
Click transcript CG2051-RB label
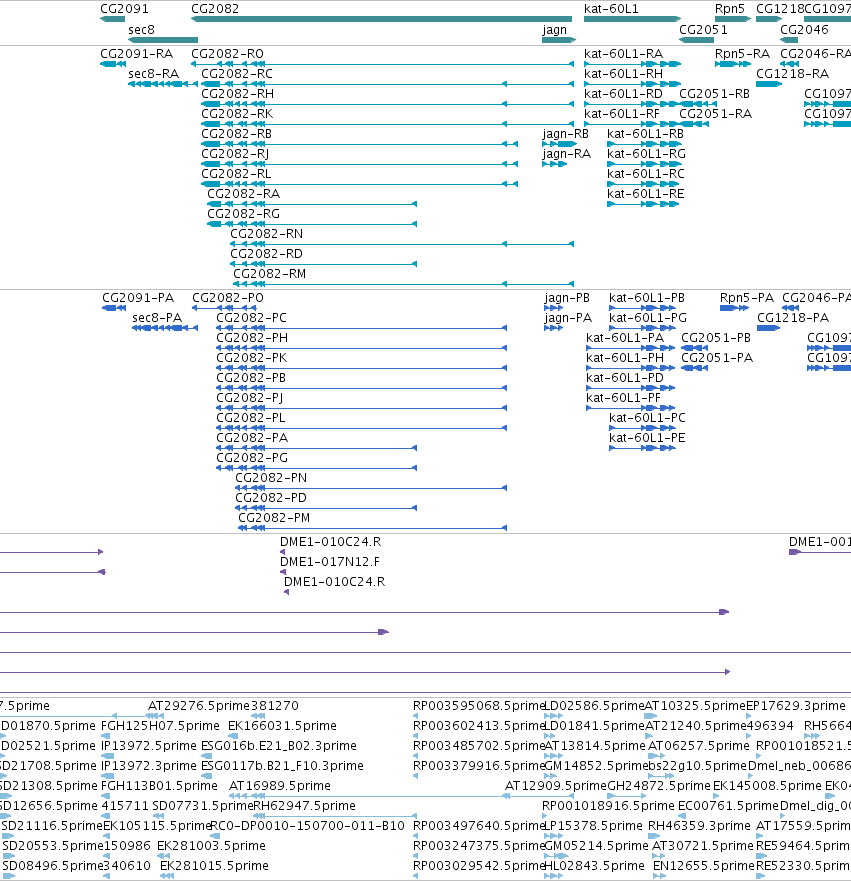pos(715,94)
